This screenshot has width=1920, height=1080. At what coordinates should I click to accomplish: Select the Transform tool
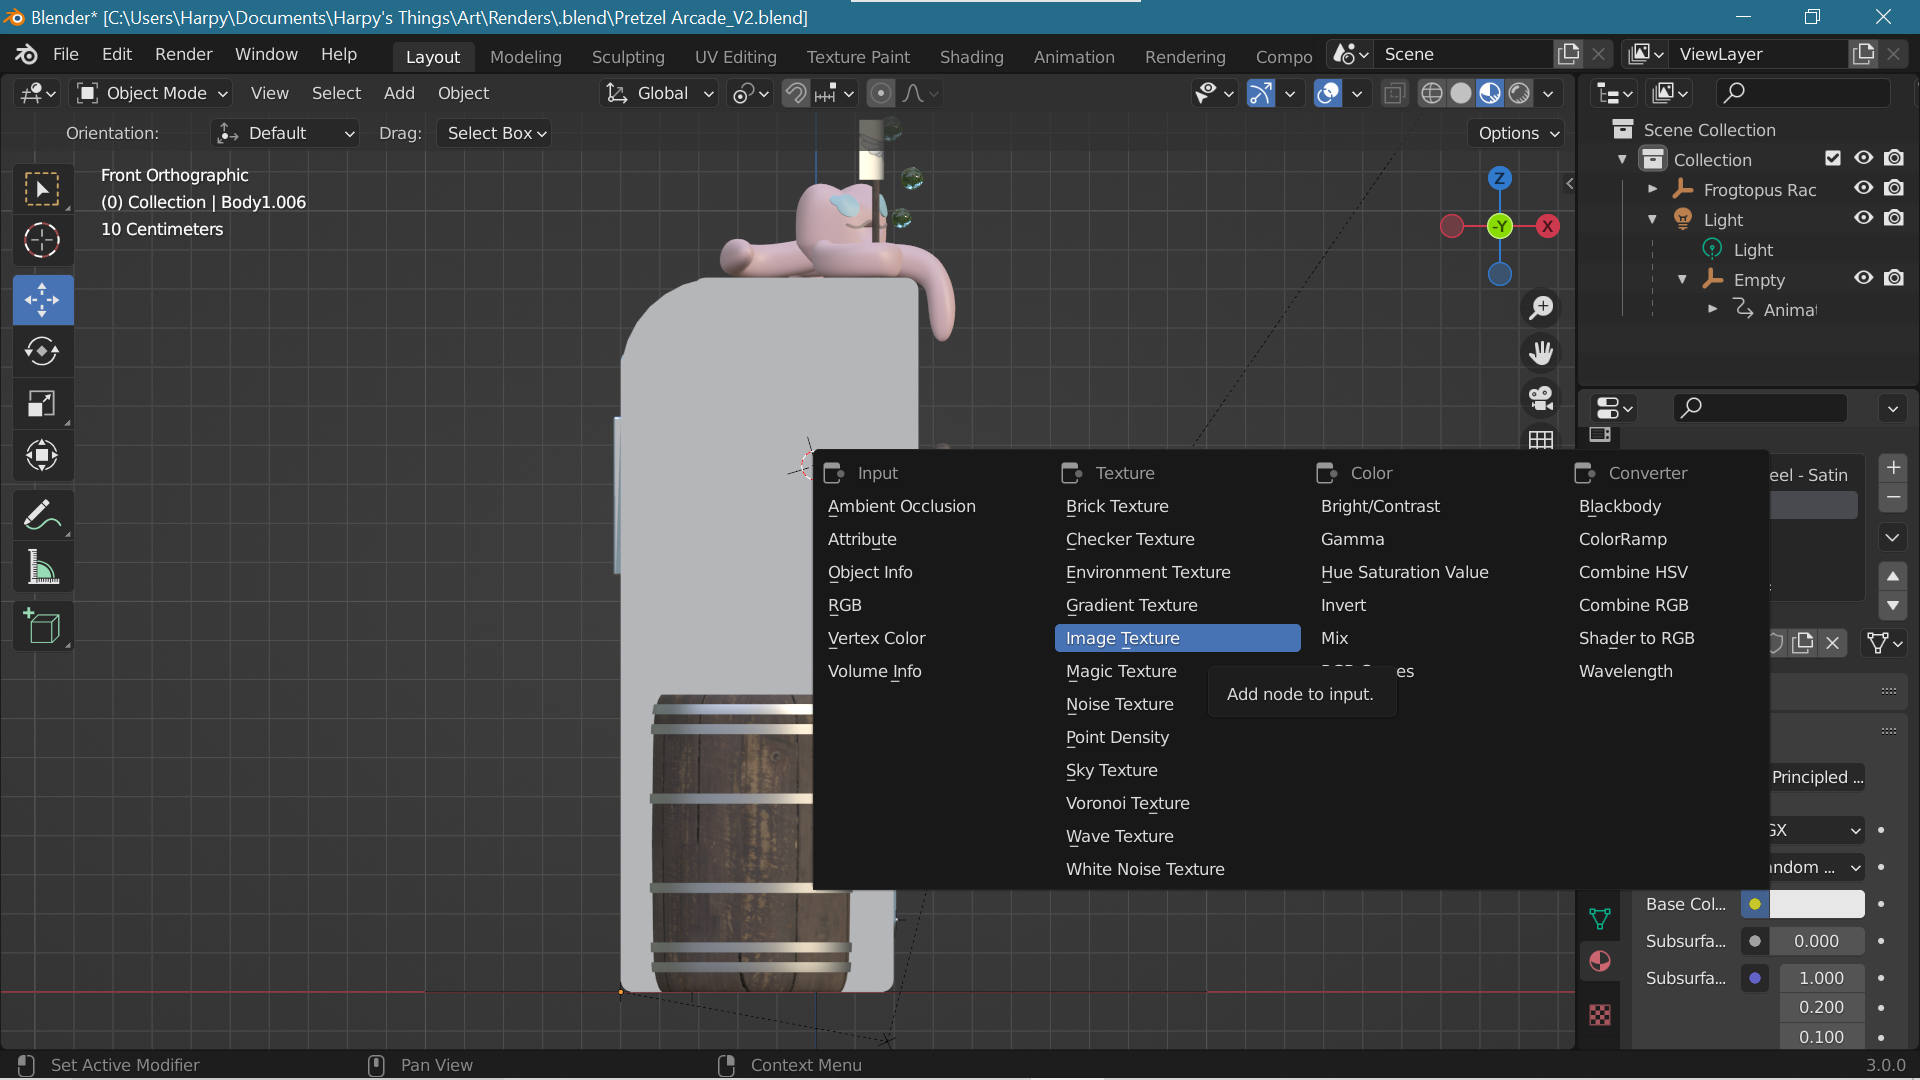42,455
